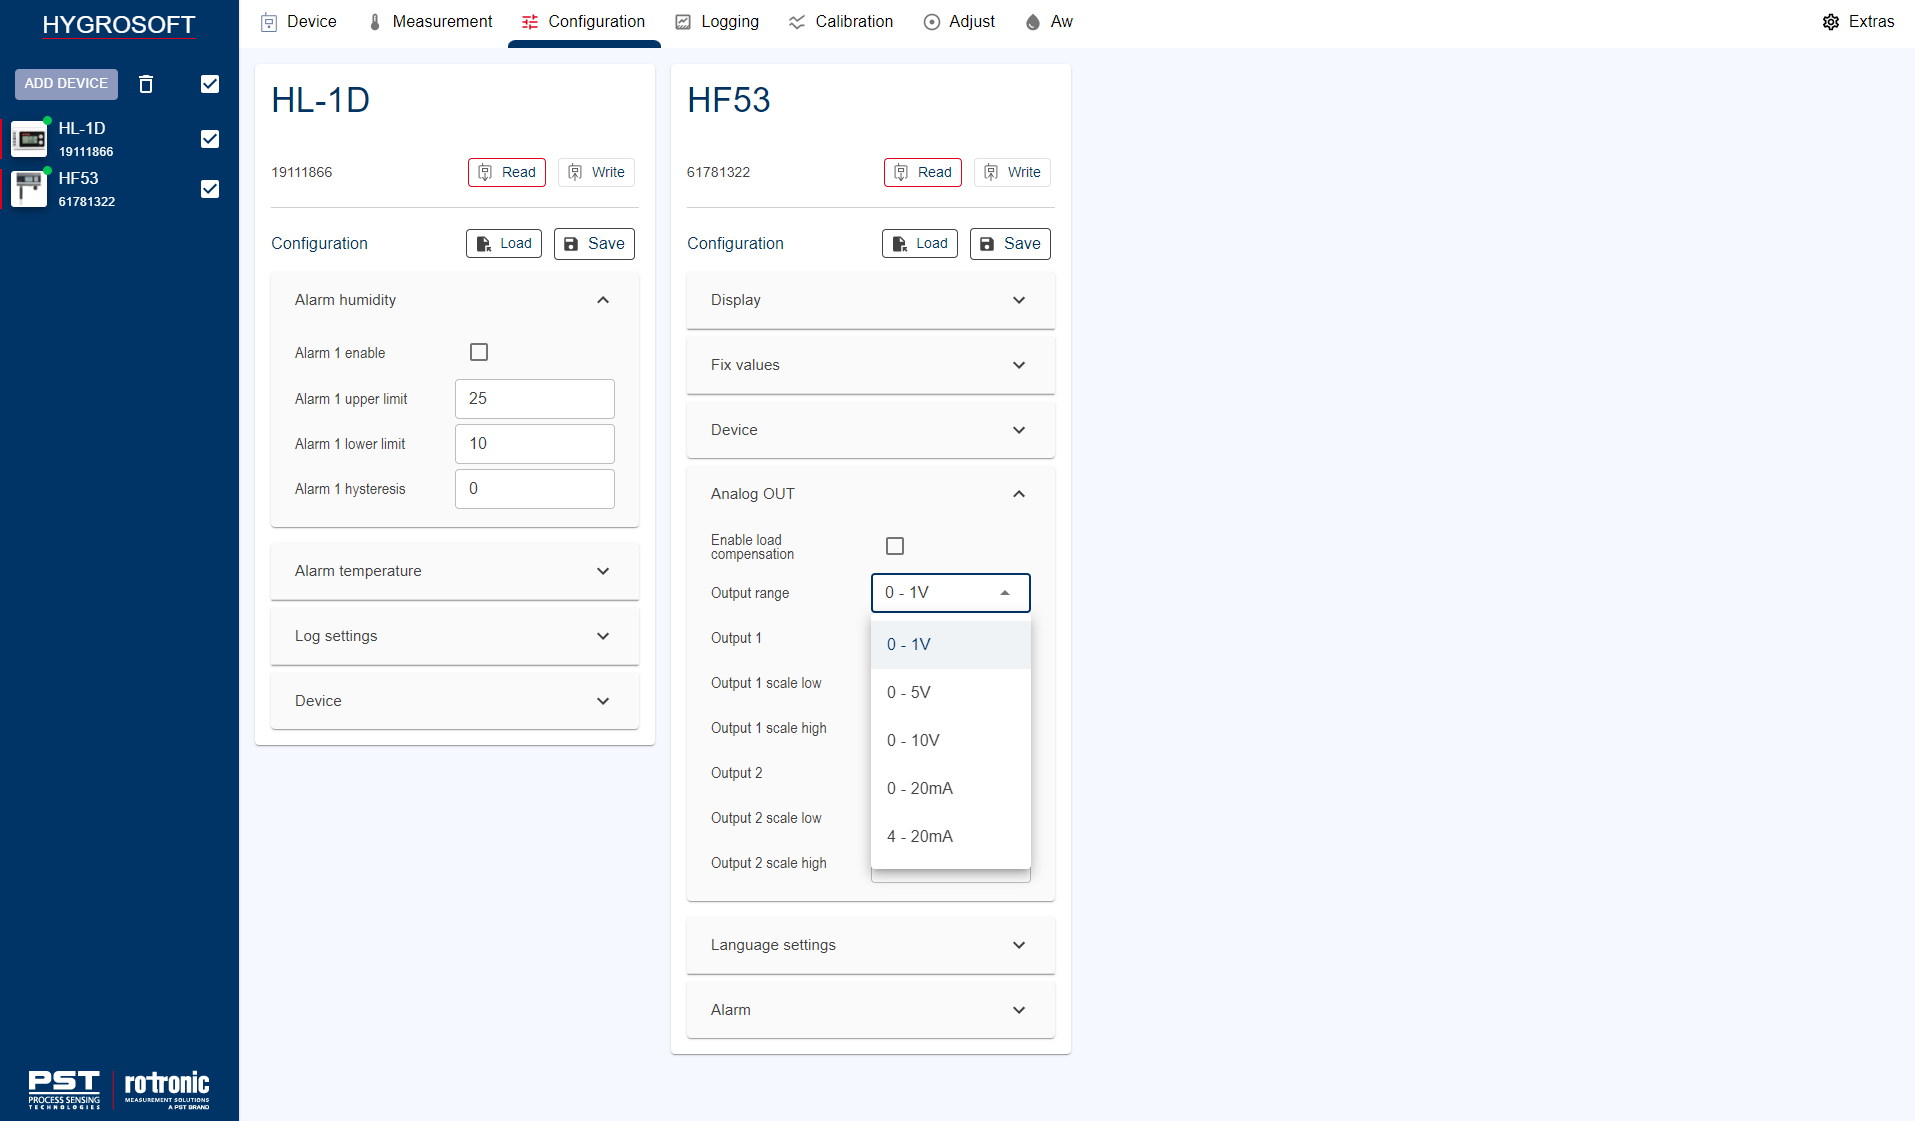Toggle the select-all devices checkbox
The height and width of the screenshot is (1121, 1915).
coord(210,84)
